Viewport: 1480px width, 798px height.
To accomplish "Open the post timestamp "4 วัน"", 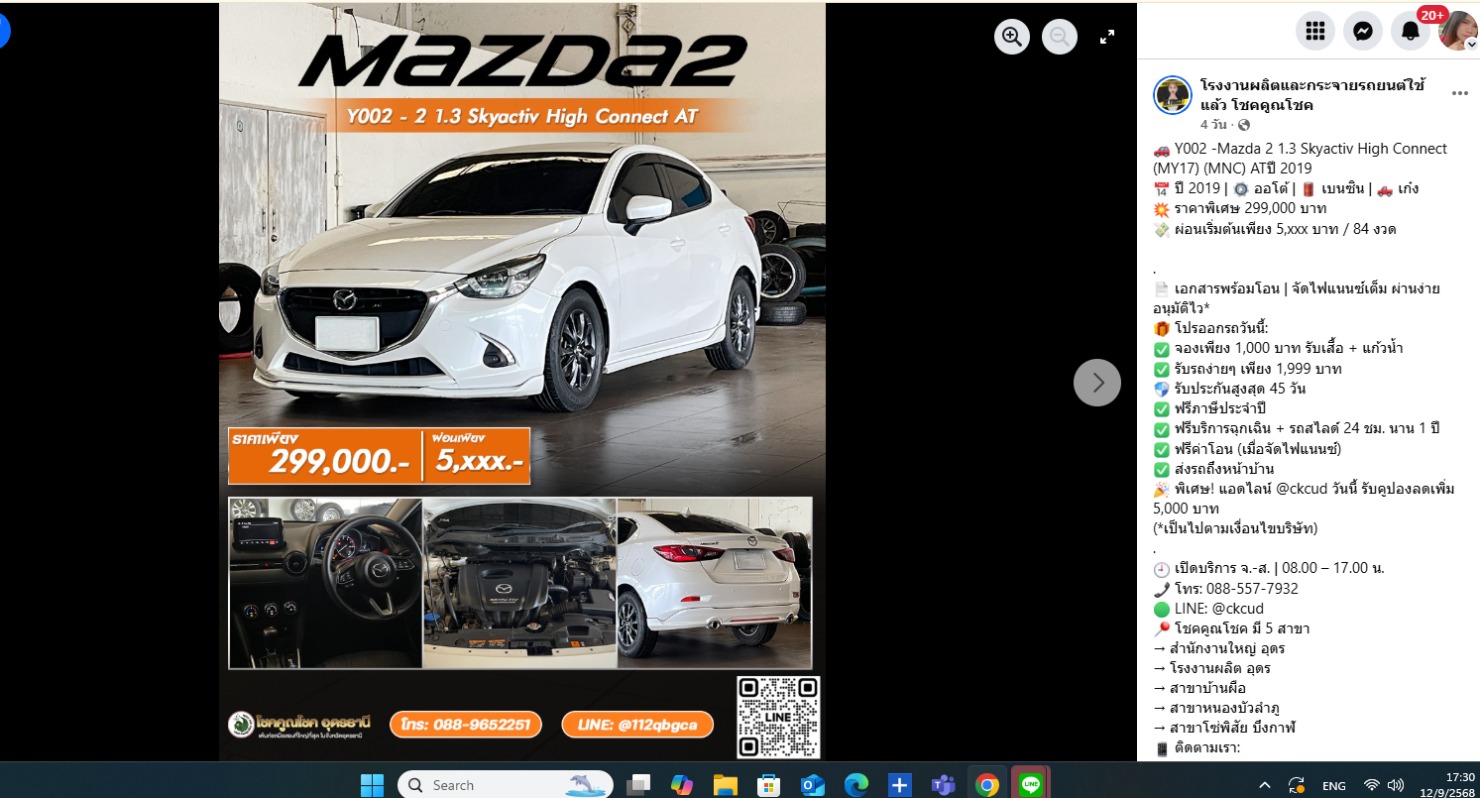I will pyautogui.click(x=1215, y=125).
